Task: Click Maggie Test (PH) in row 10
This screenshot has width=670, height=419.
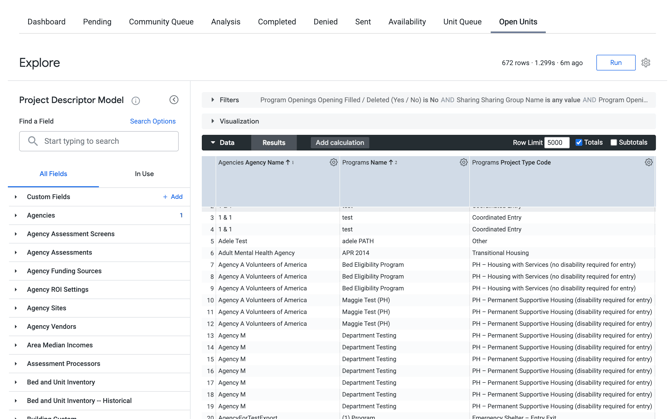Action: 366,300
